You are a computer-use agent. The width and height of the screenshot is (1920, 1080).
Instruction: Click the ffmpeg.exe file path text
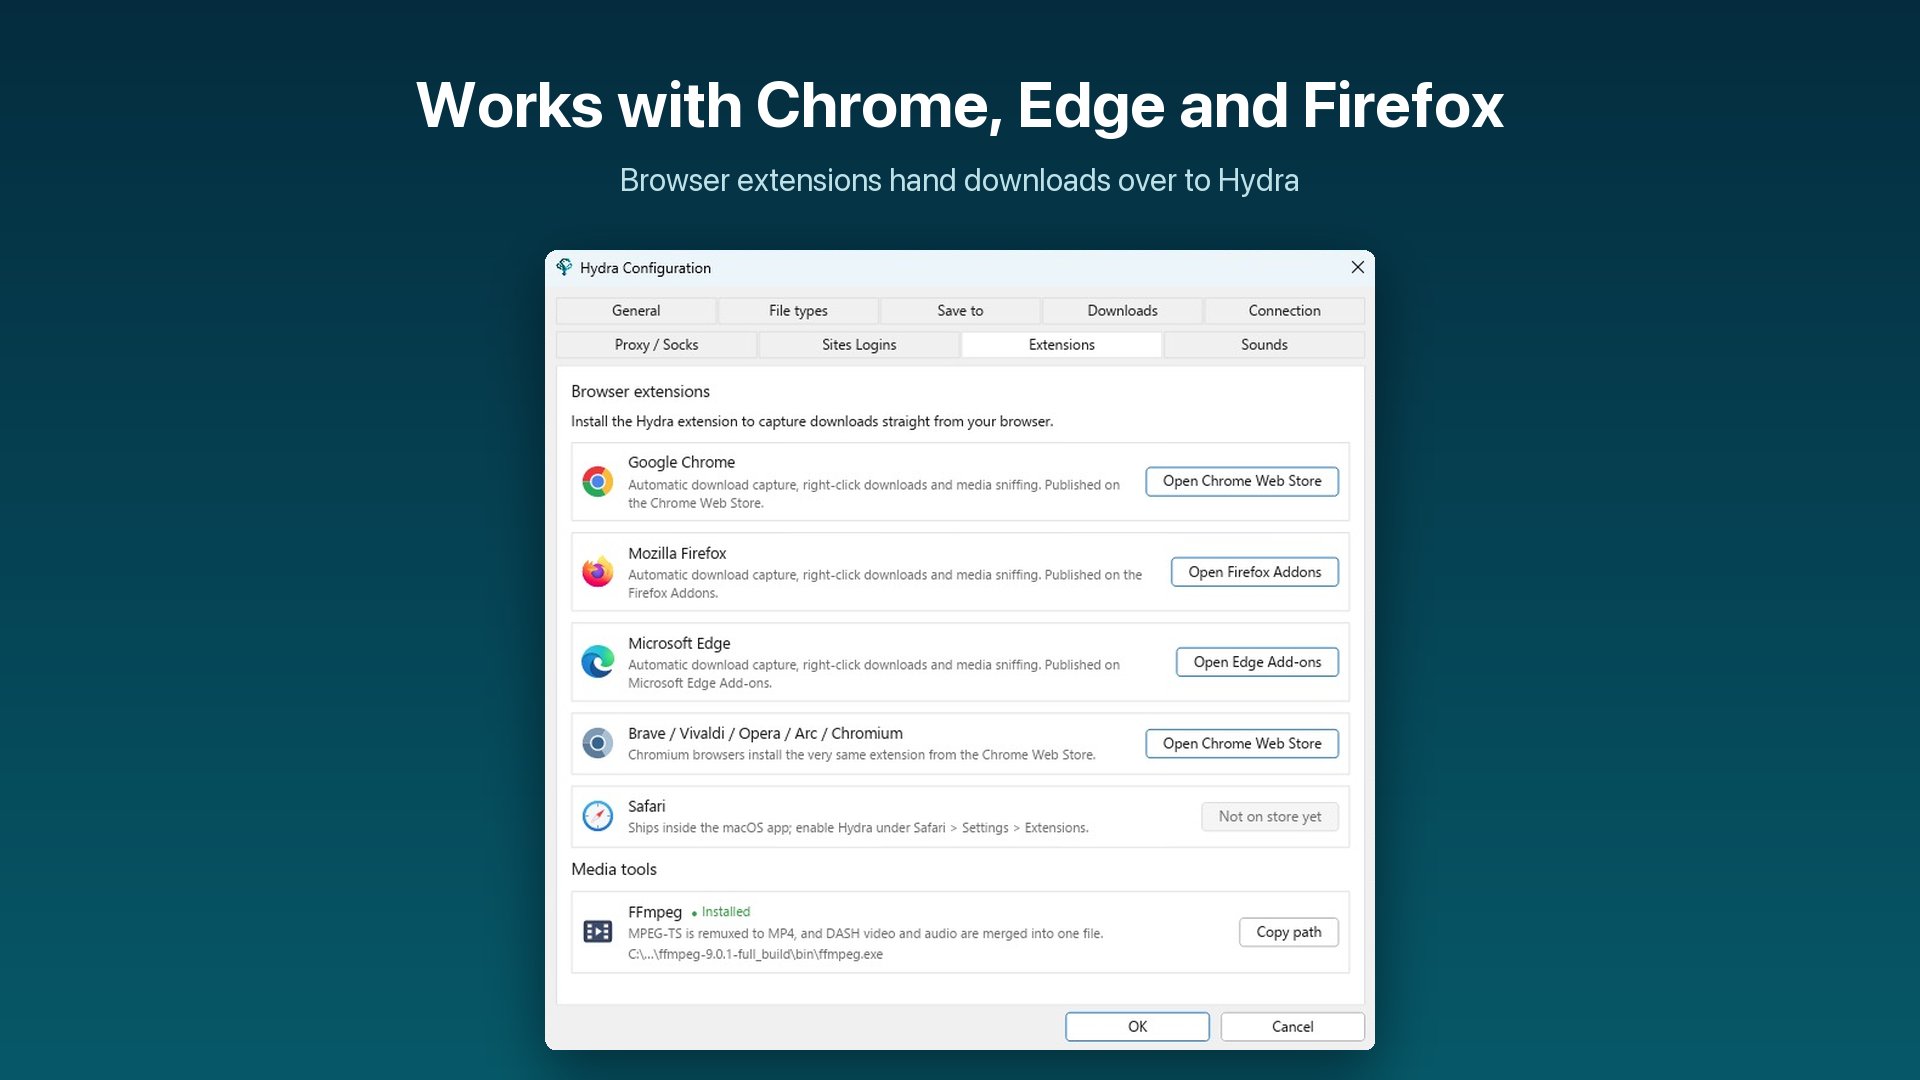pyautogui.click(x=755, y=954)
